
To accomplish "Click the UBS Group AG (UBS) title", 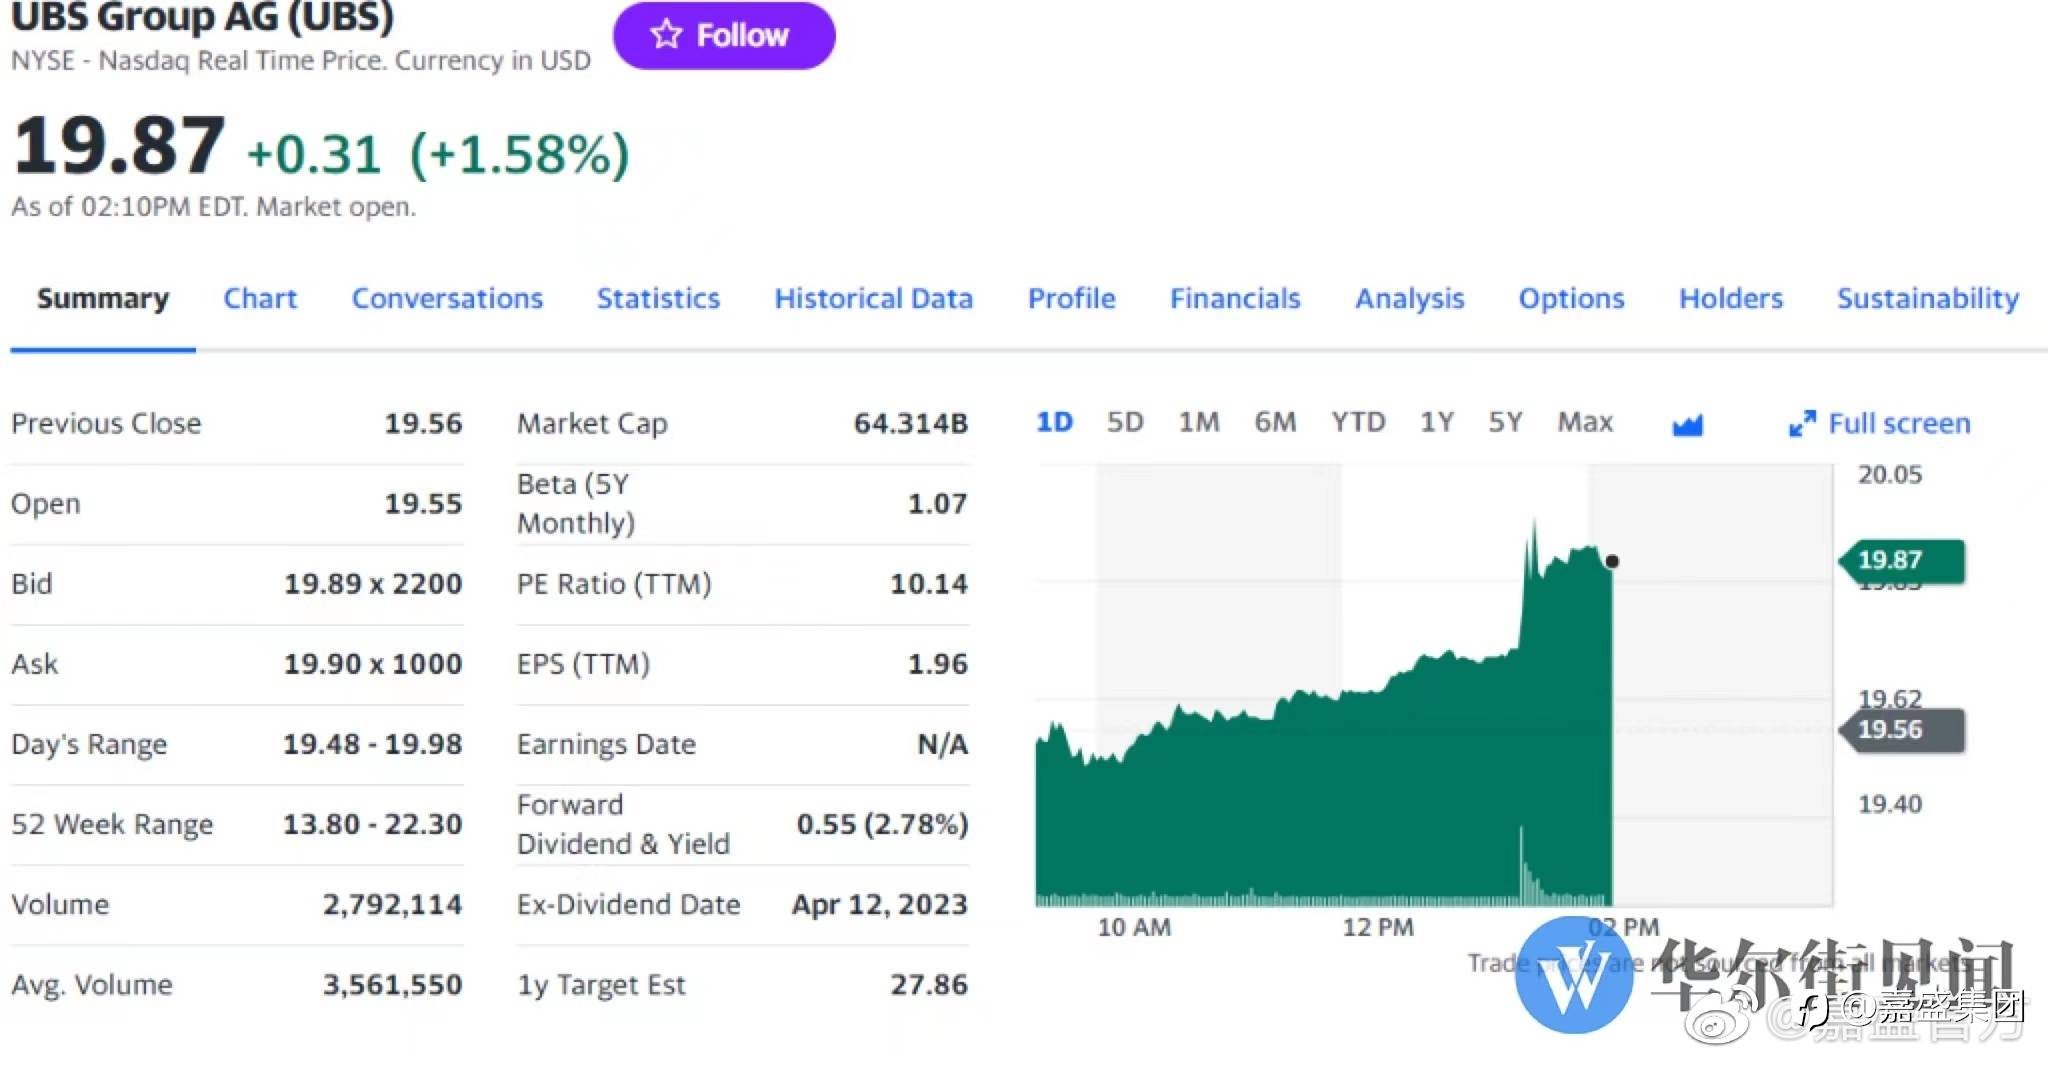I will coord(203,16).
